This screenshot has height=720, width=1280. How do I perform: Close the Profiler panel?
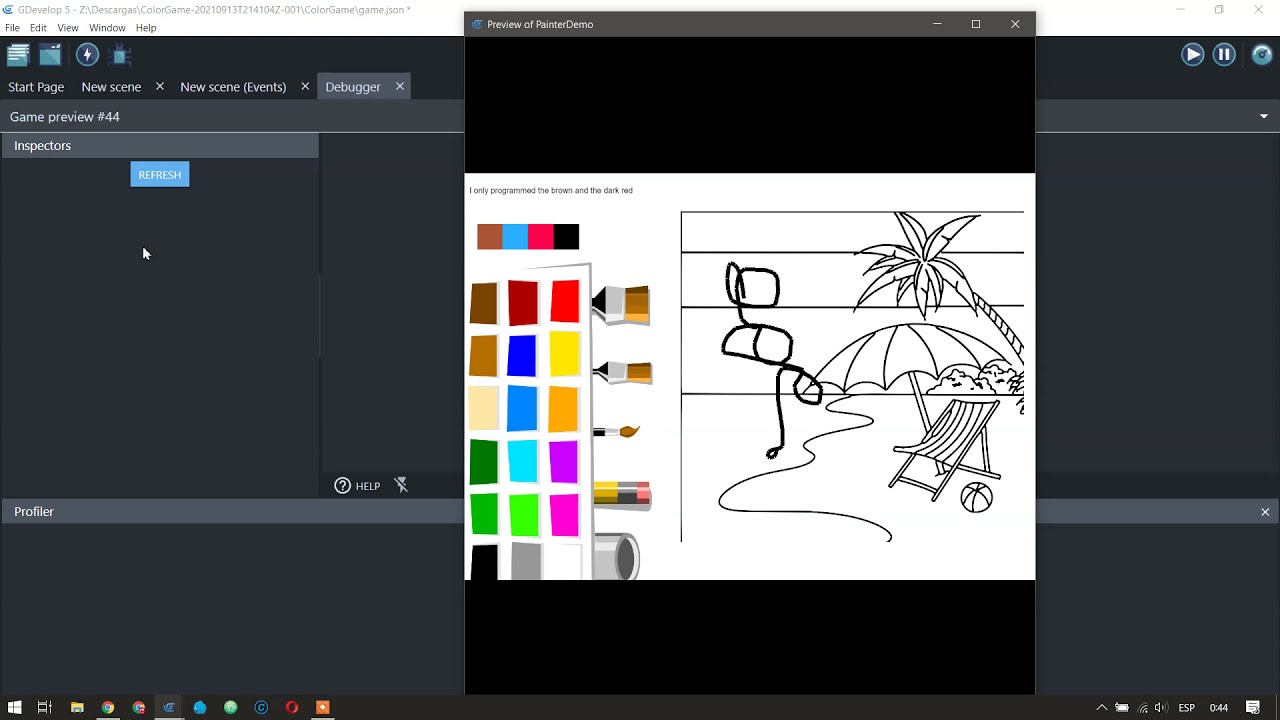[1265, 512]
